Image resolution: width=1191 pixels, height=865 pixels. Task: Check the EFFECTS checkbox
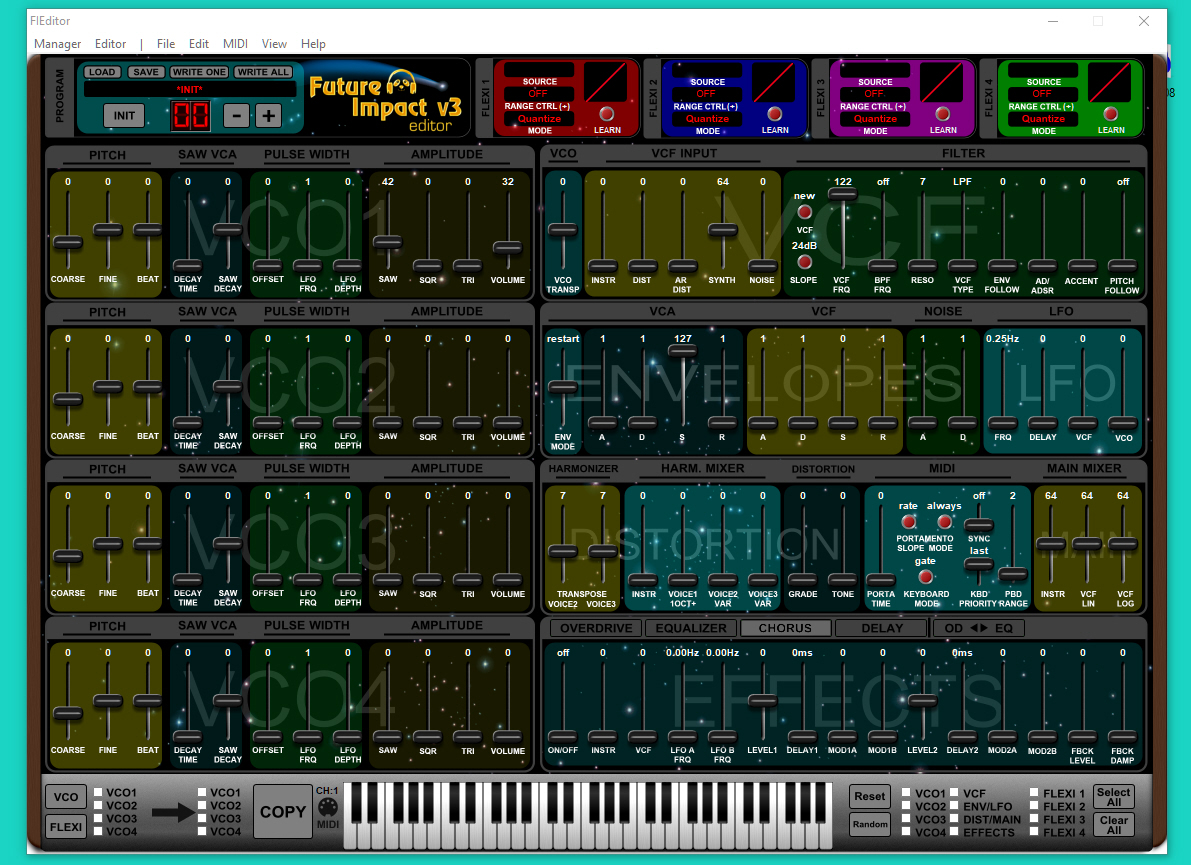tap(954, 832)
